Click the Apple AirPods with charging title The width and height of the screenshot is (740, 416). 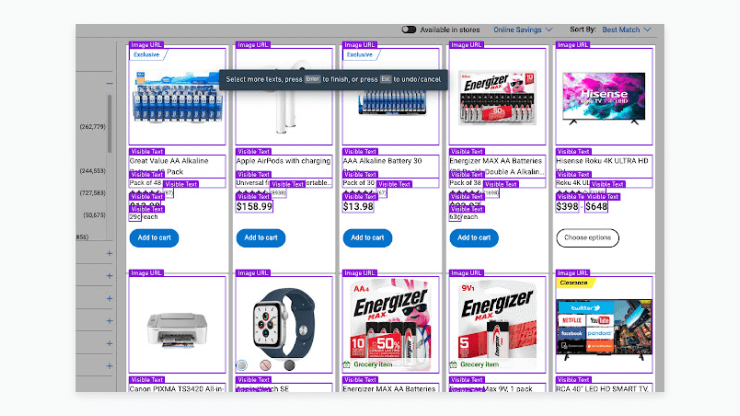(x=284, y=166)
